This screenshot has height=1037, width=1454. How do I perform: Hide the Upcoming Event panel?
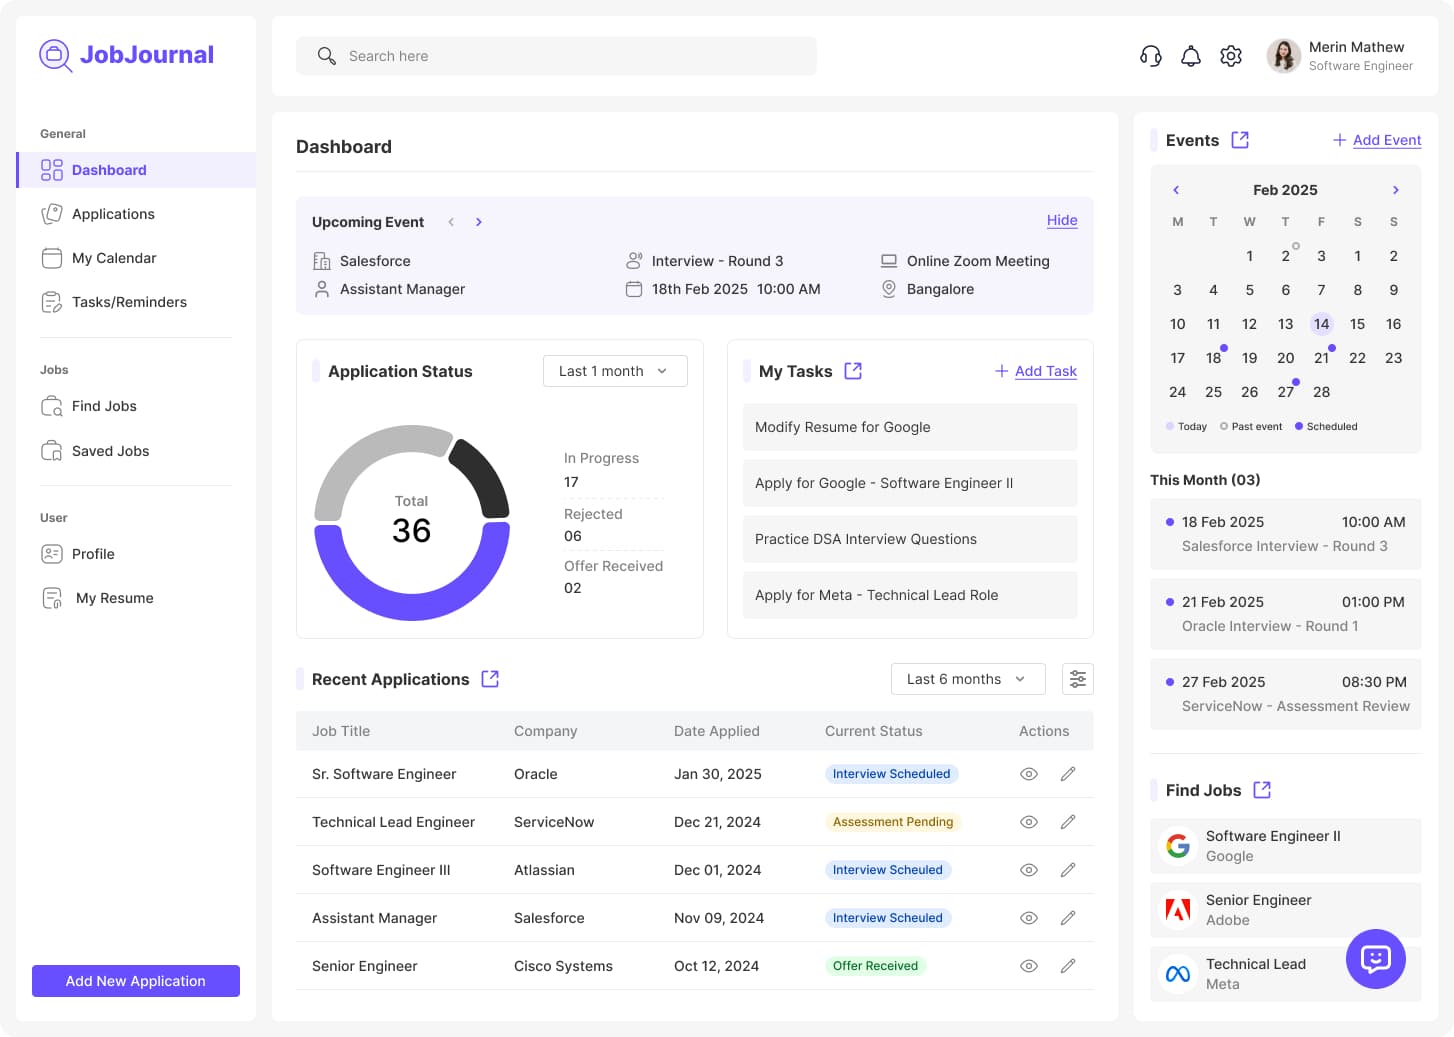pyautogui.click(x=1062, y=220)
